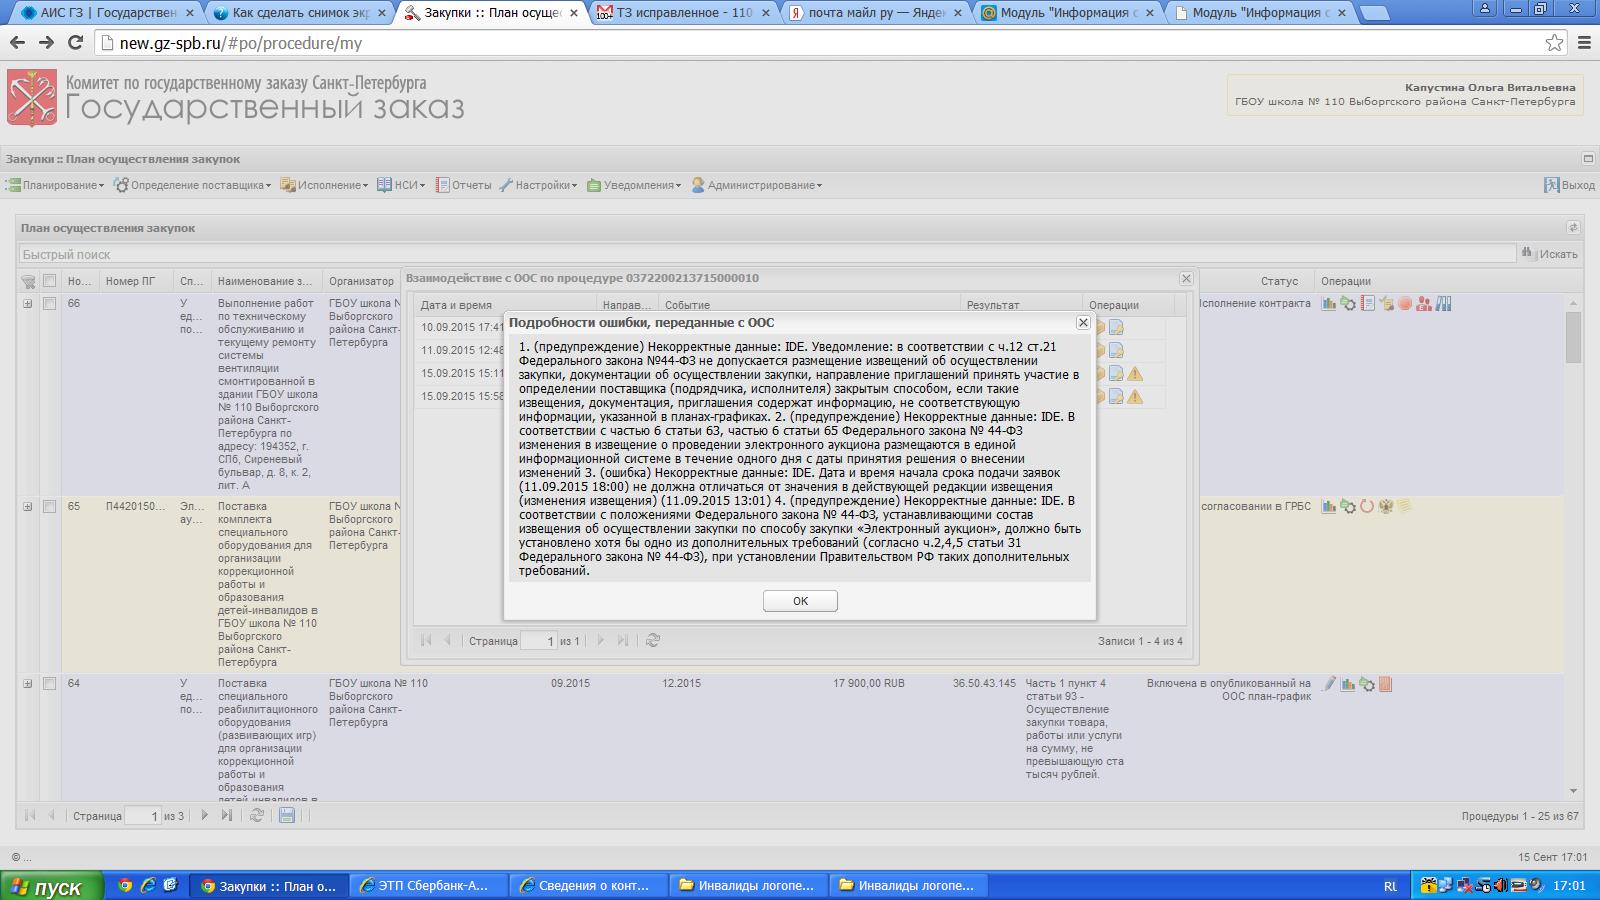The height and width of the screenshot is (900, 1600).
Task: Tick checkbox for procedure row 64
Action: click(49, 684)
